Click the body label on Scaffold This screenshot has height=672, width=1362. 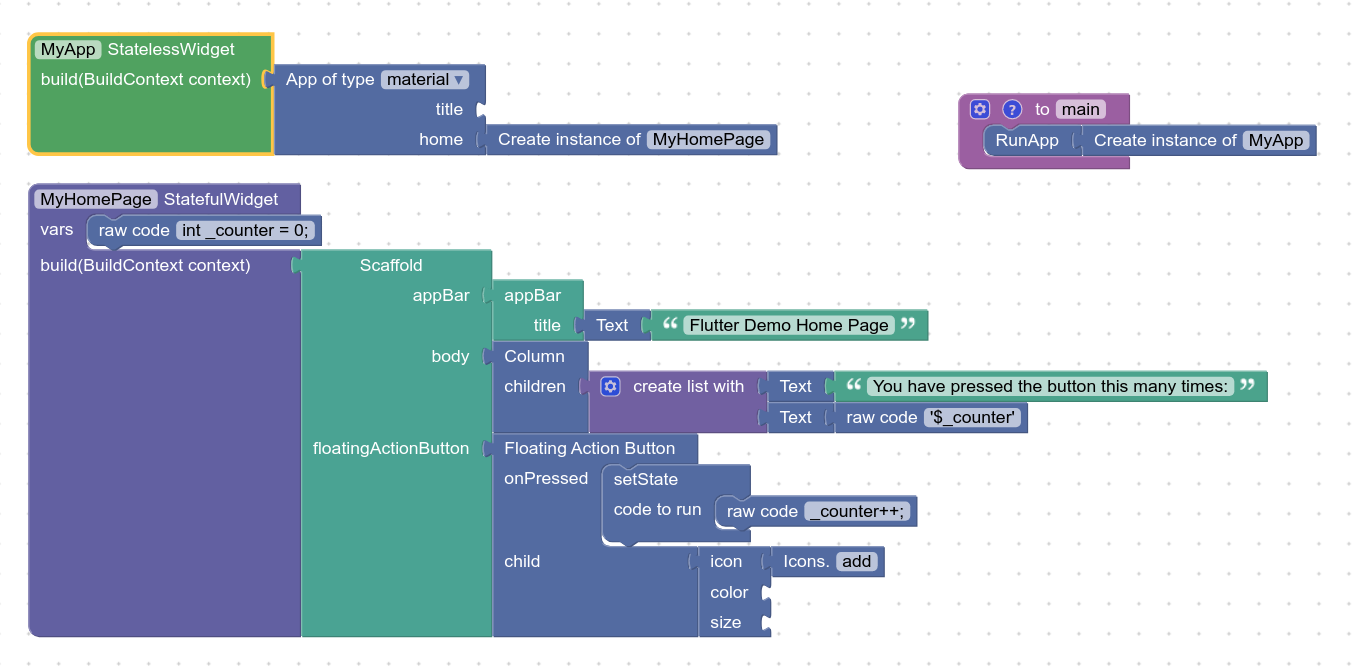[x=450, y=356]
